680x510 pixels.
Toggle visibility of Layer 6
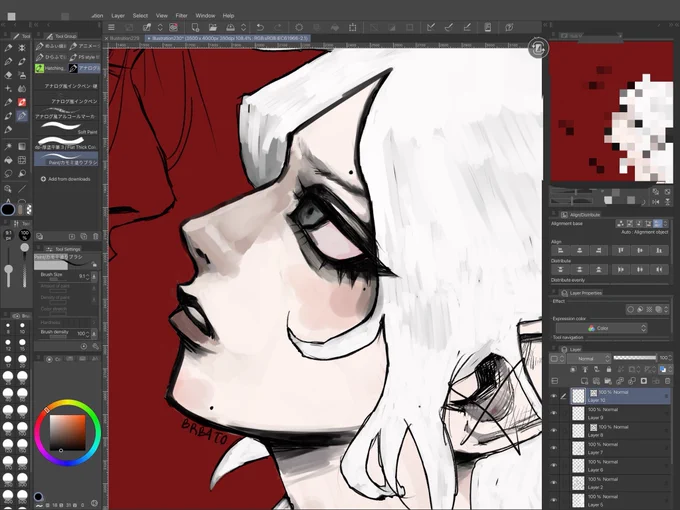click(553, 465)
